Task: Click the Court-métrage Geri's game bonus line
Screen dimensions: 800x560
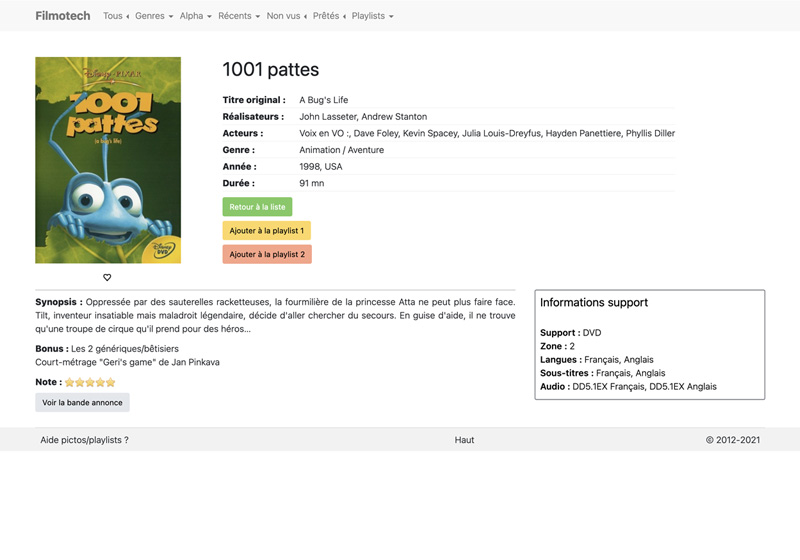Action: (x=127, y=362)
